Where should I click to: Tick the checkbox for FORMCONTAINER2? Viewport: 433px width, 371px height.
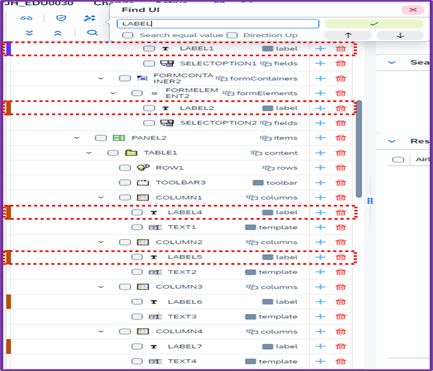tap(125, 78)
